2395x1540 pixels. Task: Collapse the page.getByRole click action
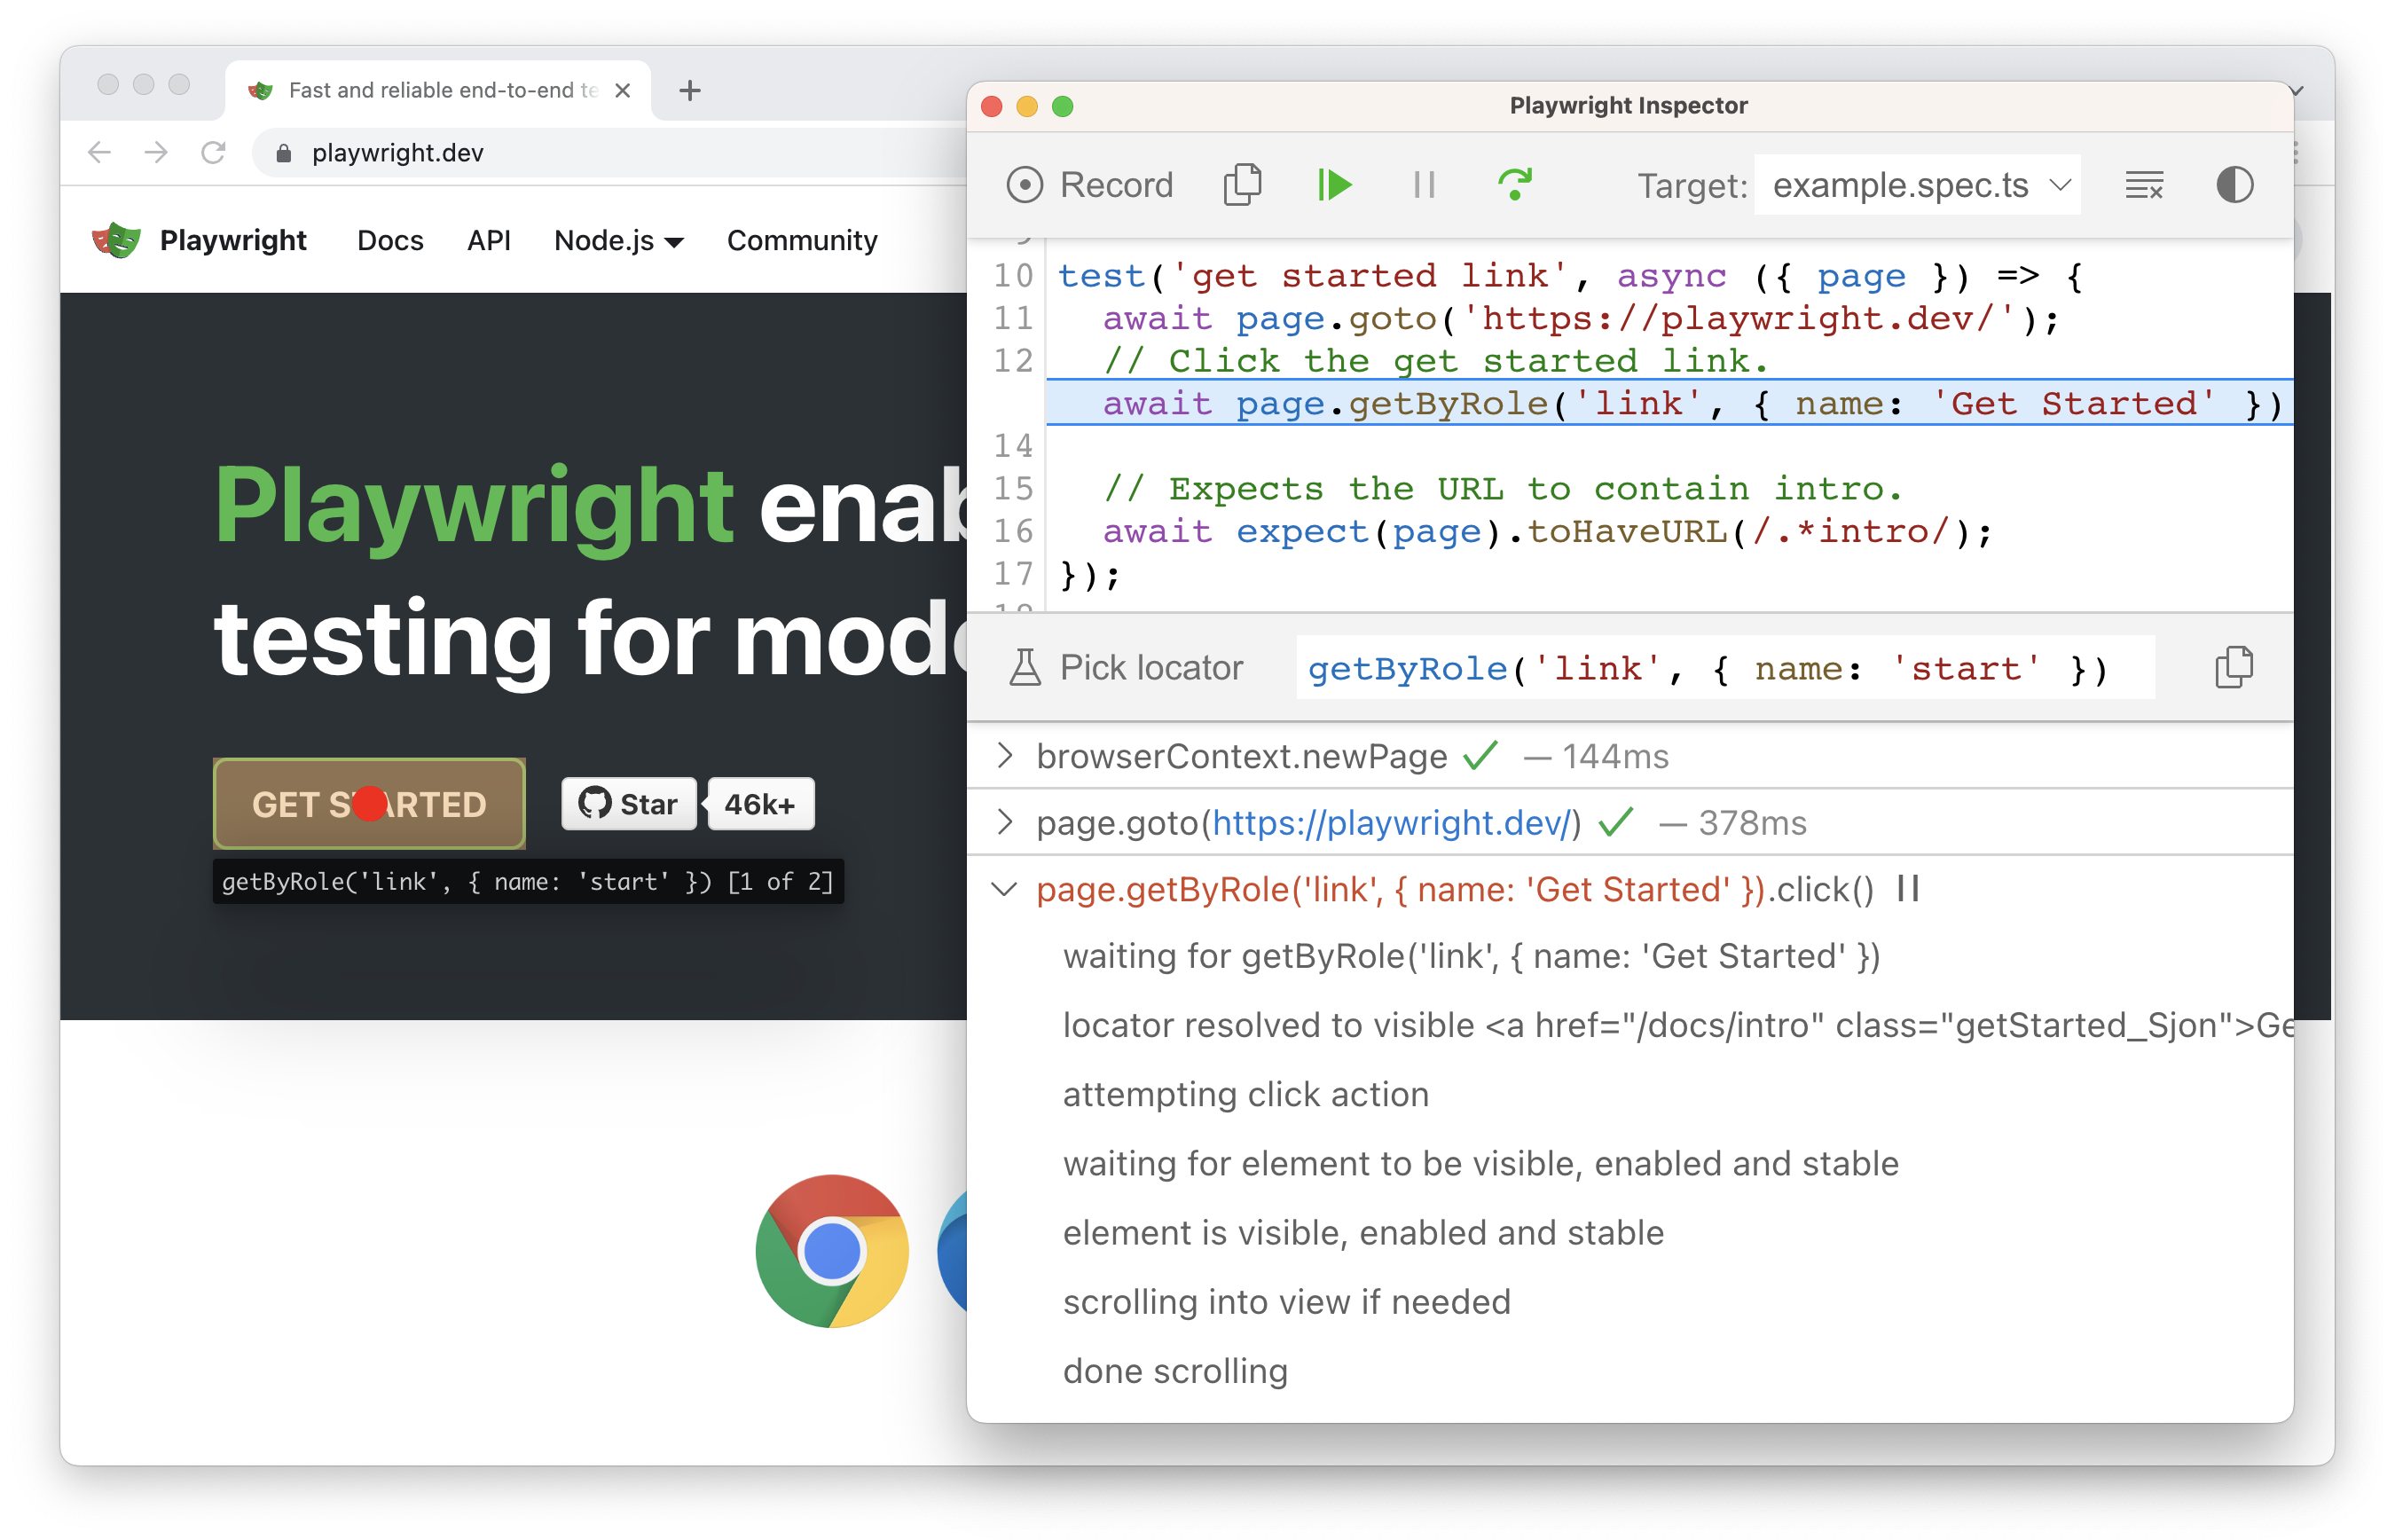[x=1006, y=891]
